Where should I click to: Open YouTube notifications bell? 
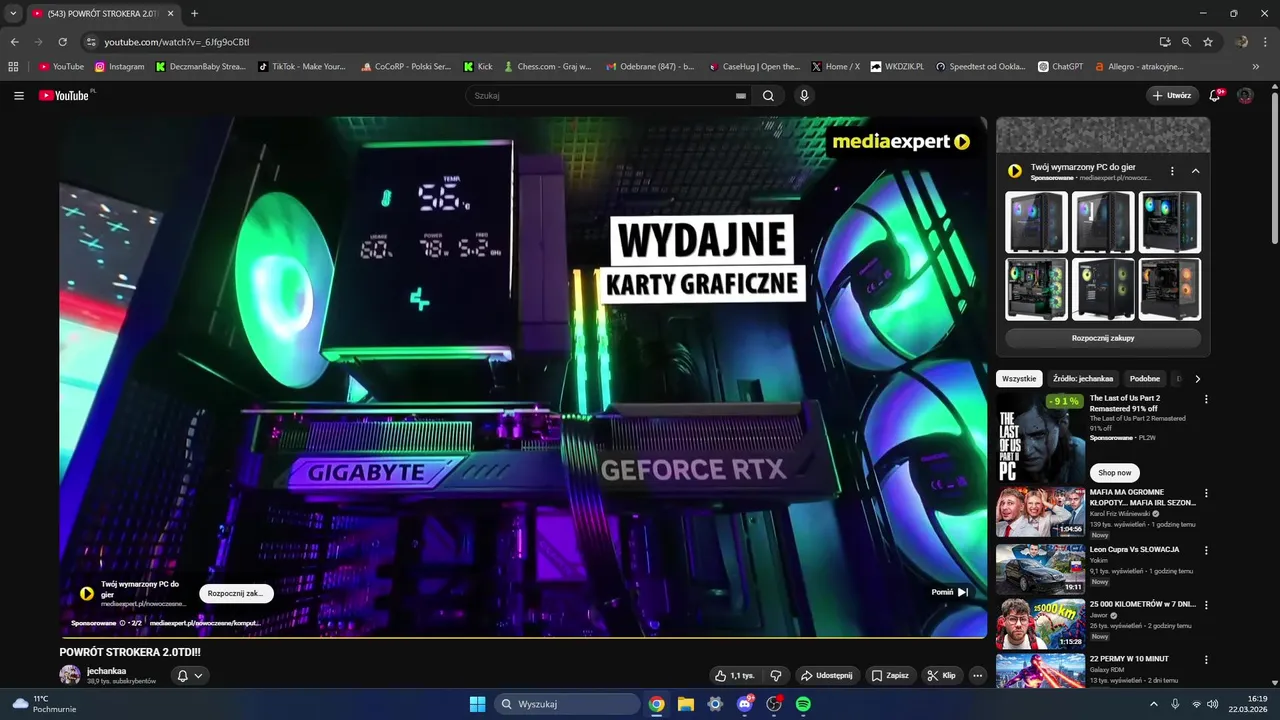pyautogui.click(x=1215, y=96)
